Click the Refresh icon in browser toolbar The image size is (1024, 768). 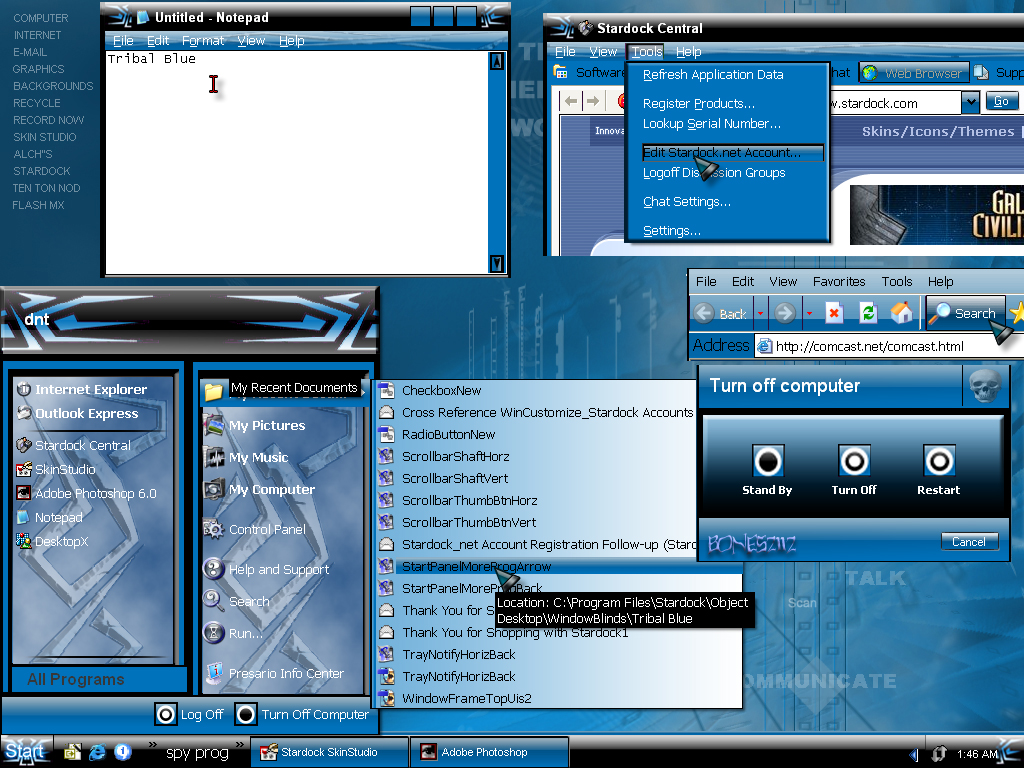(868, 313)
